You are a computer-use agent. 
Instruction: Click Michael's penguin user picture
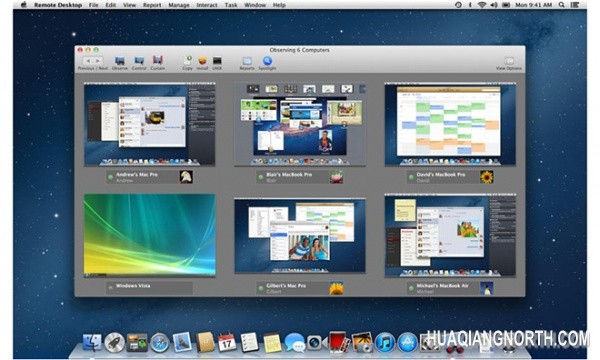pos(487,288)
